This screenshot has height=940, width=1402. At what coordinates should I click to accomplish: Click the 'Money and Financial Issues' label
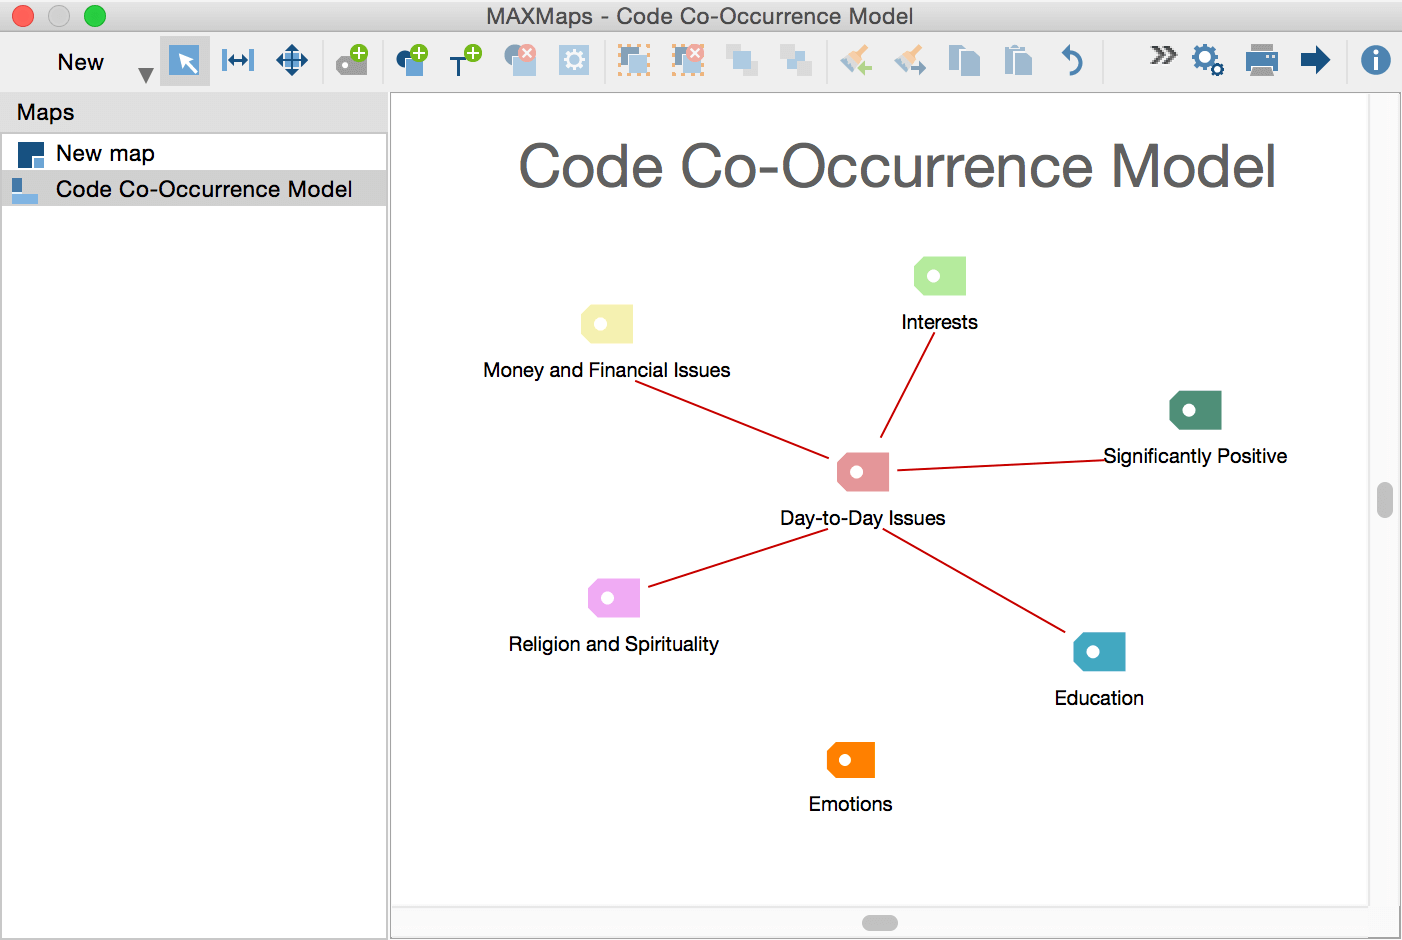607,370
